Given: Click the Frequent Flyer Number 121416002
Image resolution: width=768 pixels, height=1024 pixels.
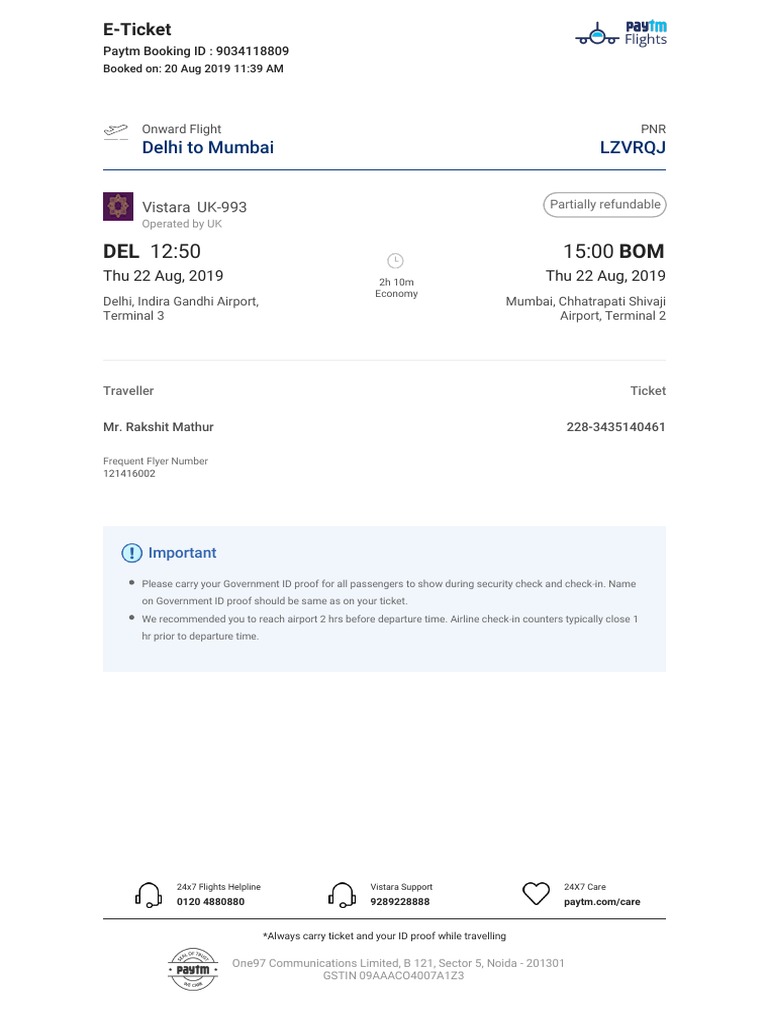Looking at the screenshot, I should click(x=129, y=474).
